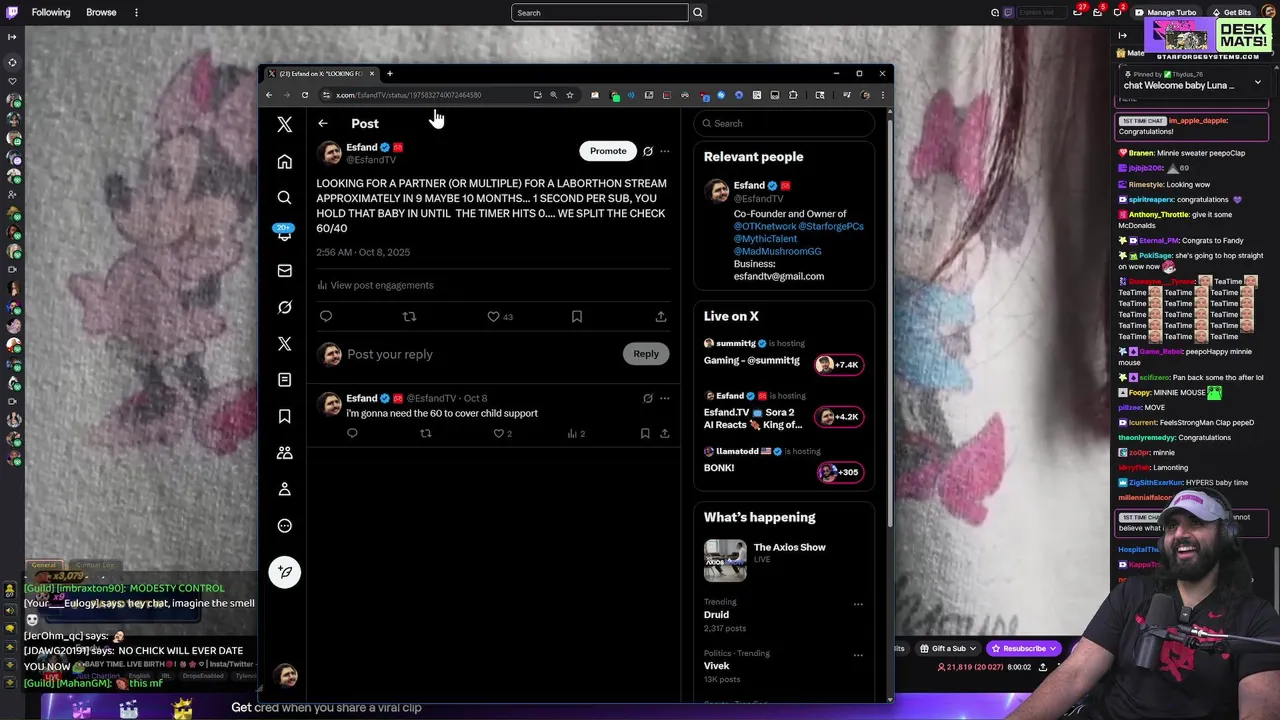The height and width of the screenshot is (720, 1280).
Task: Expand pinned chat message chevron
Action: click(x=1258, y=82)
